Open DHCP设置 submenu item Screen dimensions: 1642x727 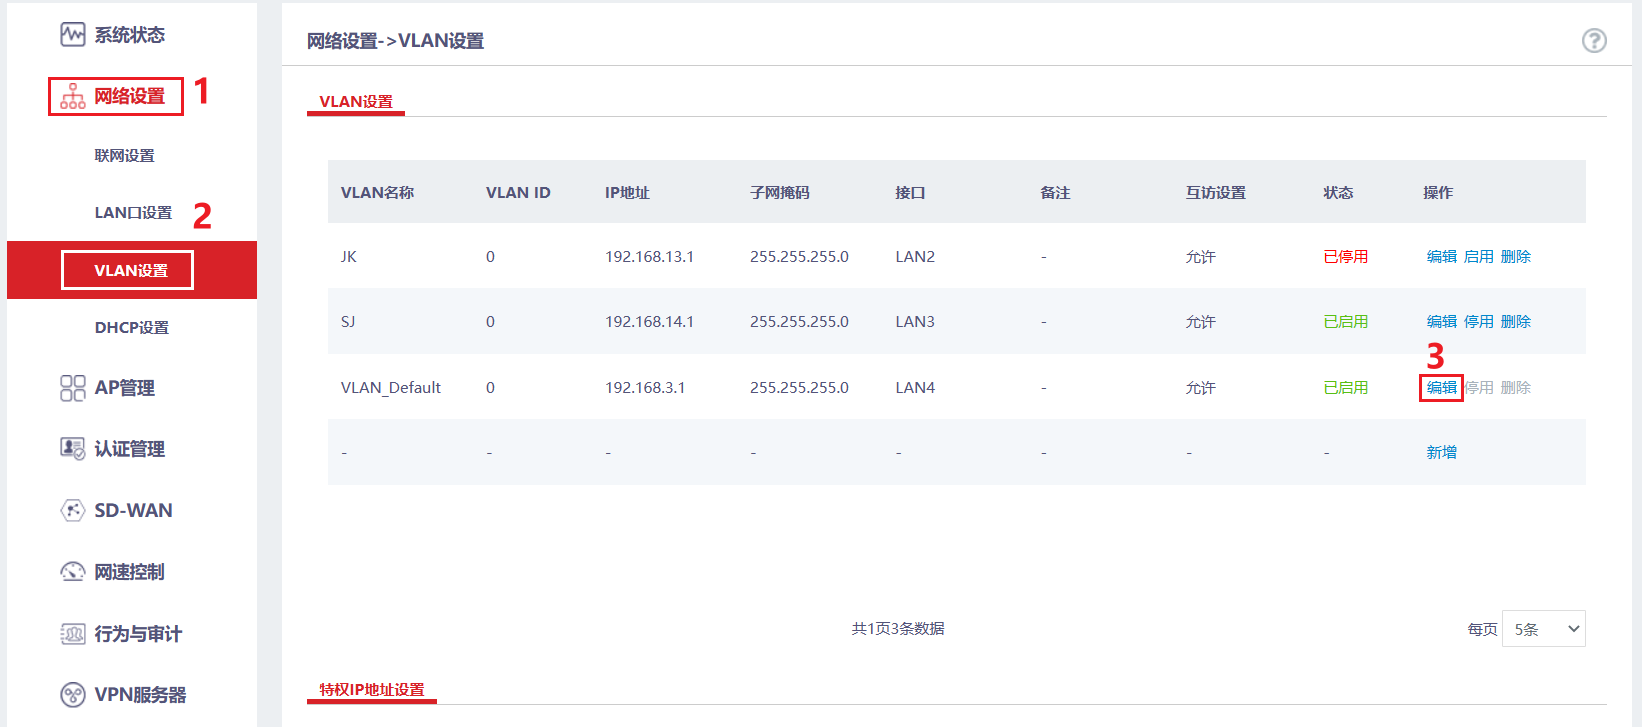[x=132, y=328]
